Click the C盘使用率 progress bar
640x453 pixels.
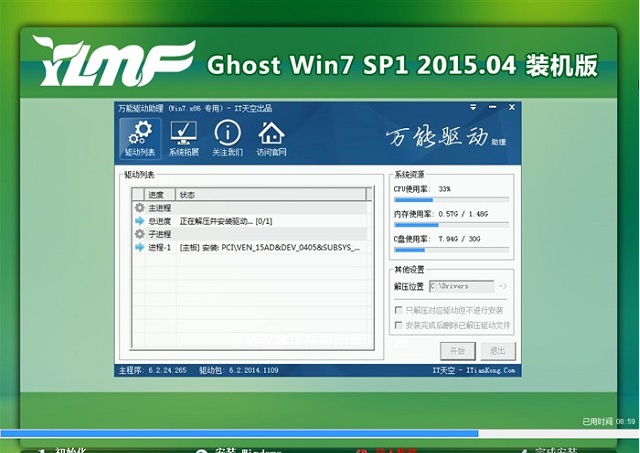(451, 250)
